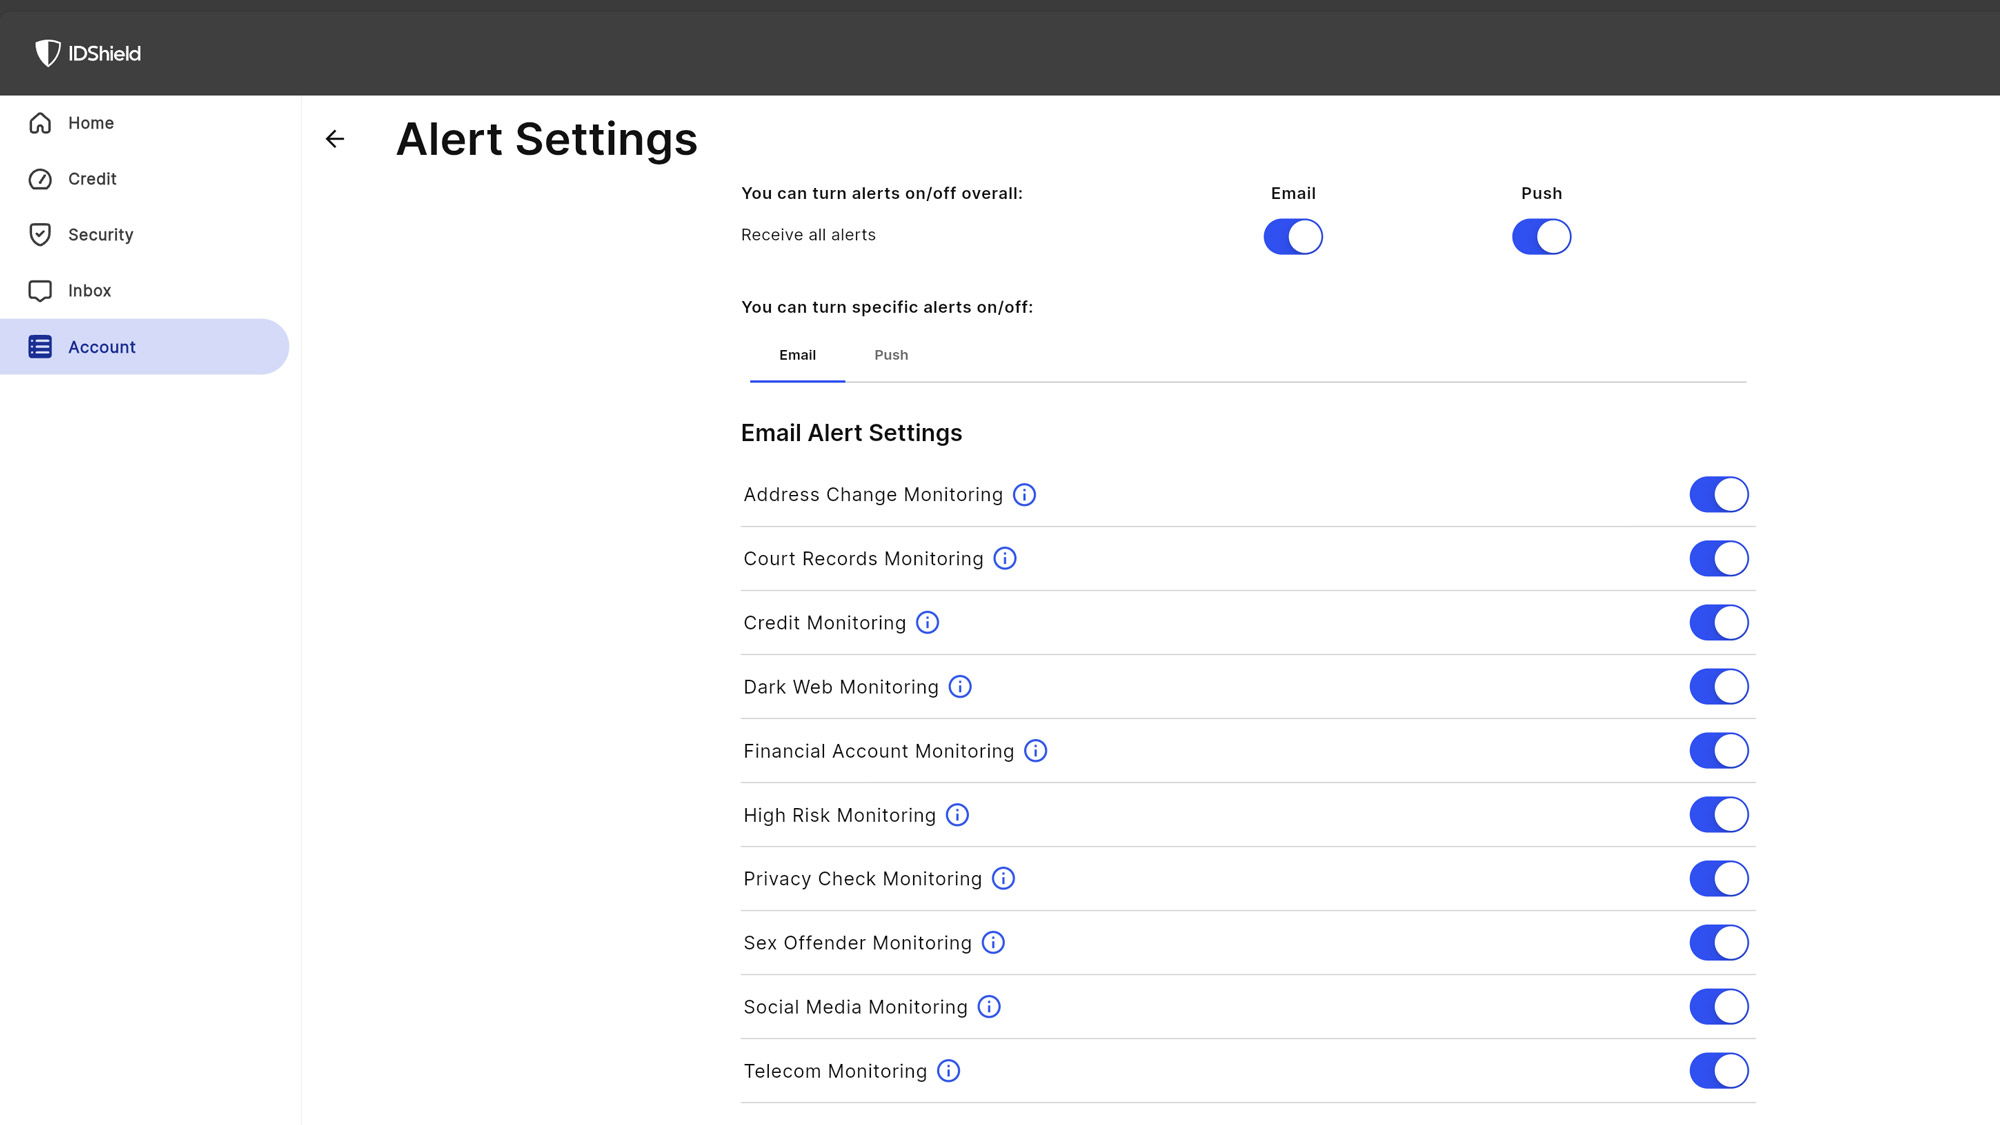Go to Credit section in sidebar
The image size is (2000, 1125).
pyautogui.click(x=92, y=179)
